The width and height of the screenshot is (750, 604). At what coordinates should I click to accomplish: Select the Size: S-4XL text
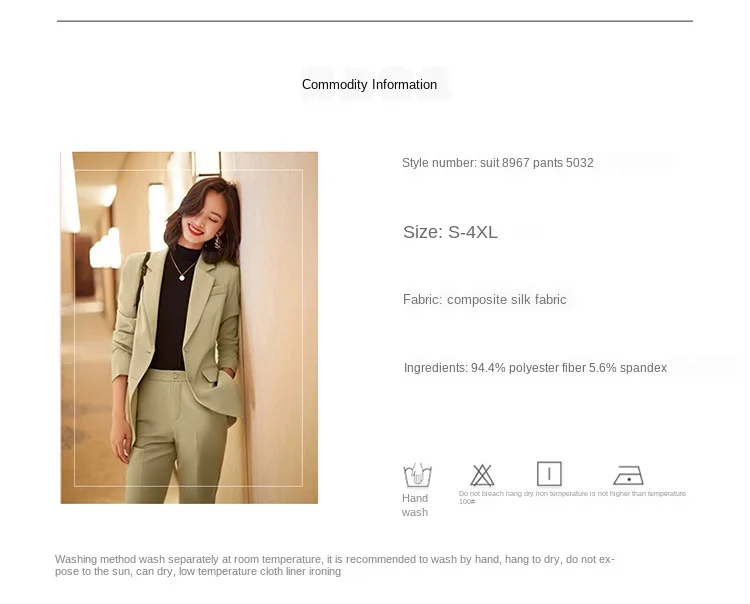click(x=450, y=232)
